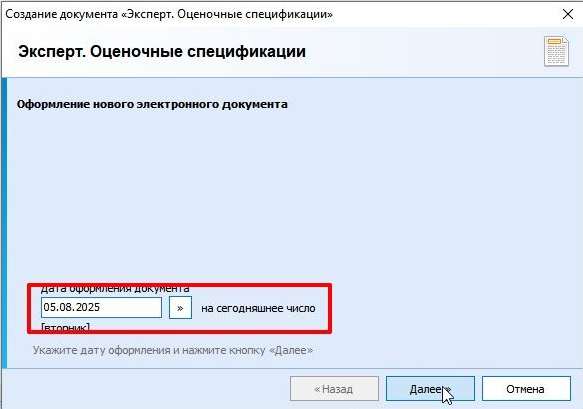Click the window title bar text

point(169,14)
